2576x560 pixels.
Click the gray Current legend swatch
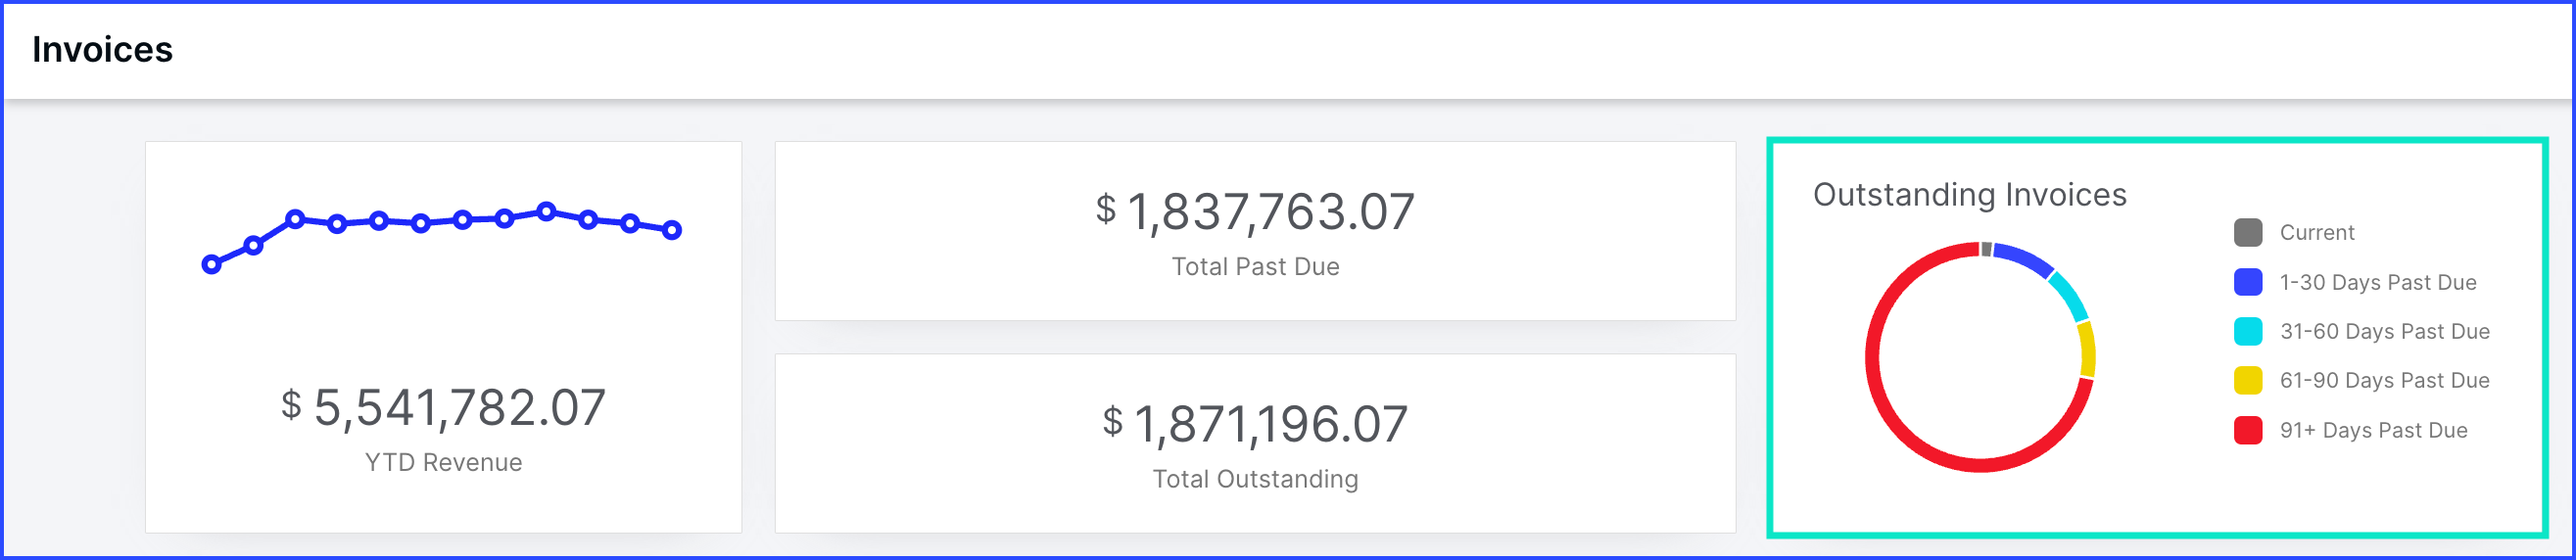coord(2248,232)
